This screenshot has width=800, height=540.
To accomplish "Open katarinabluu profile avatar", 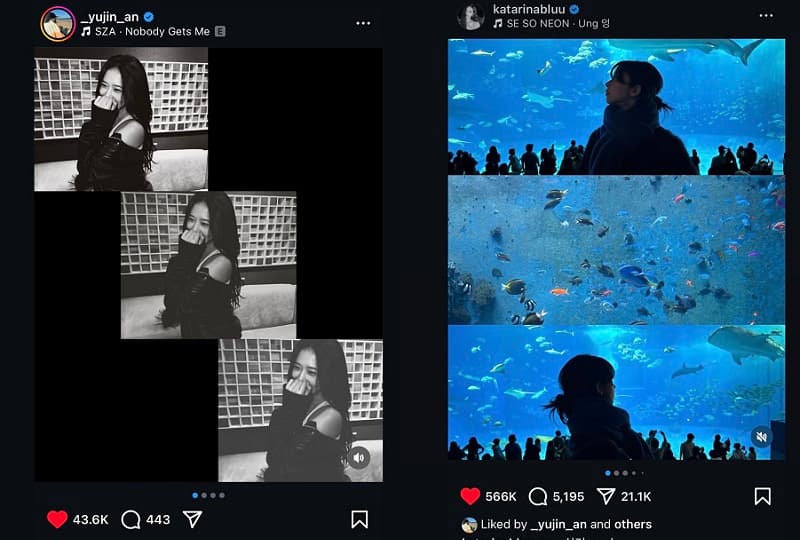I will (x=471, y=16).
